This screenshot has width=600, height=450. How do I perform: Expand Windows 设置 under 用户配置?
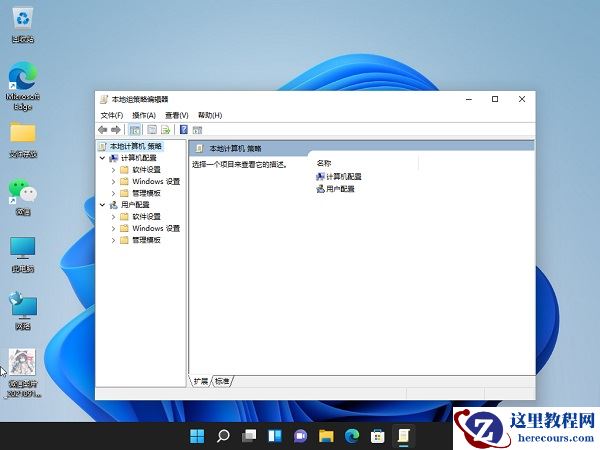[114, 228]
